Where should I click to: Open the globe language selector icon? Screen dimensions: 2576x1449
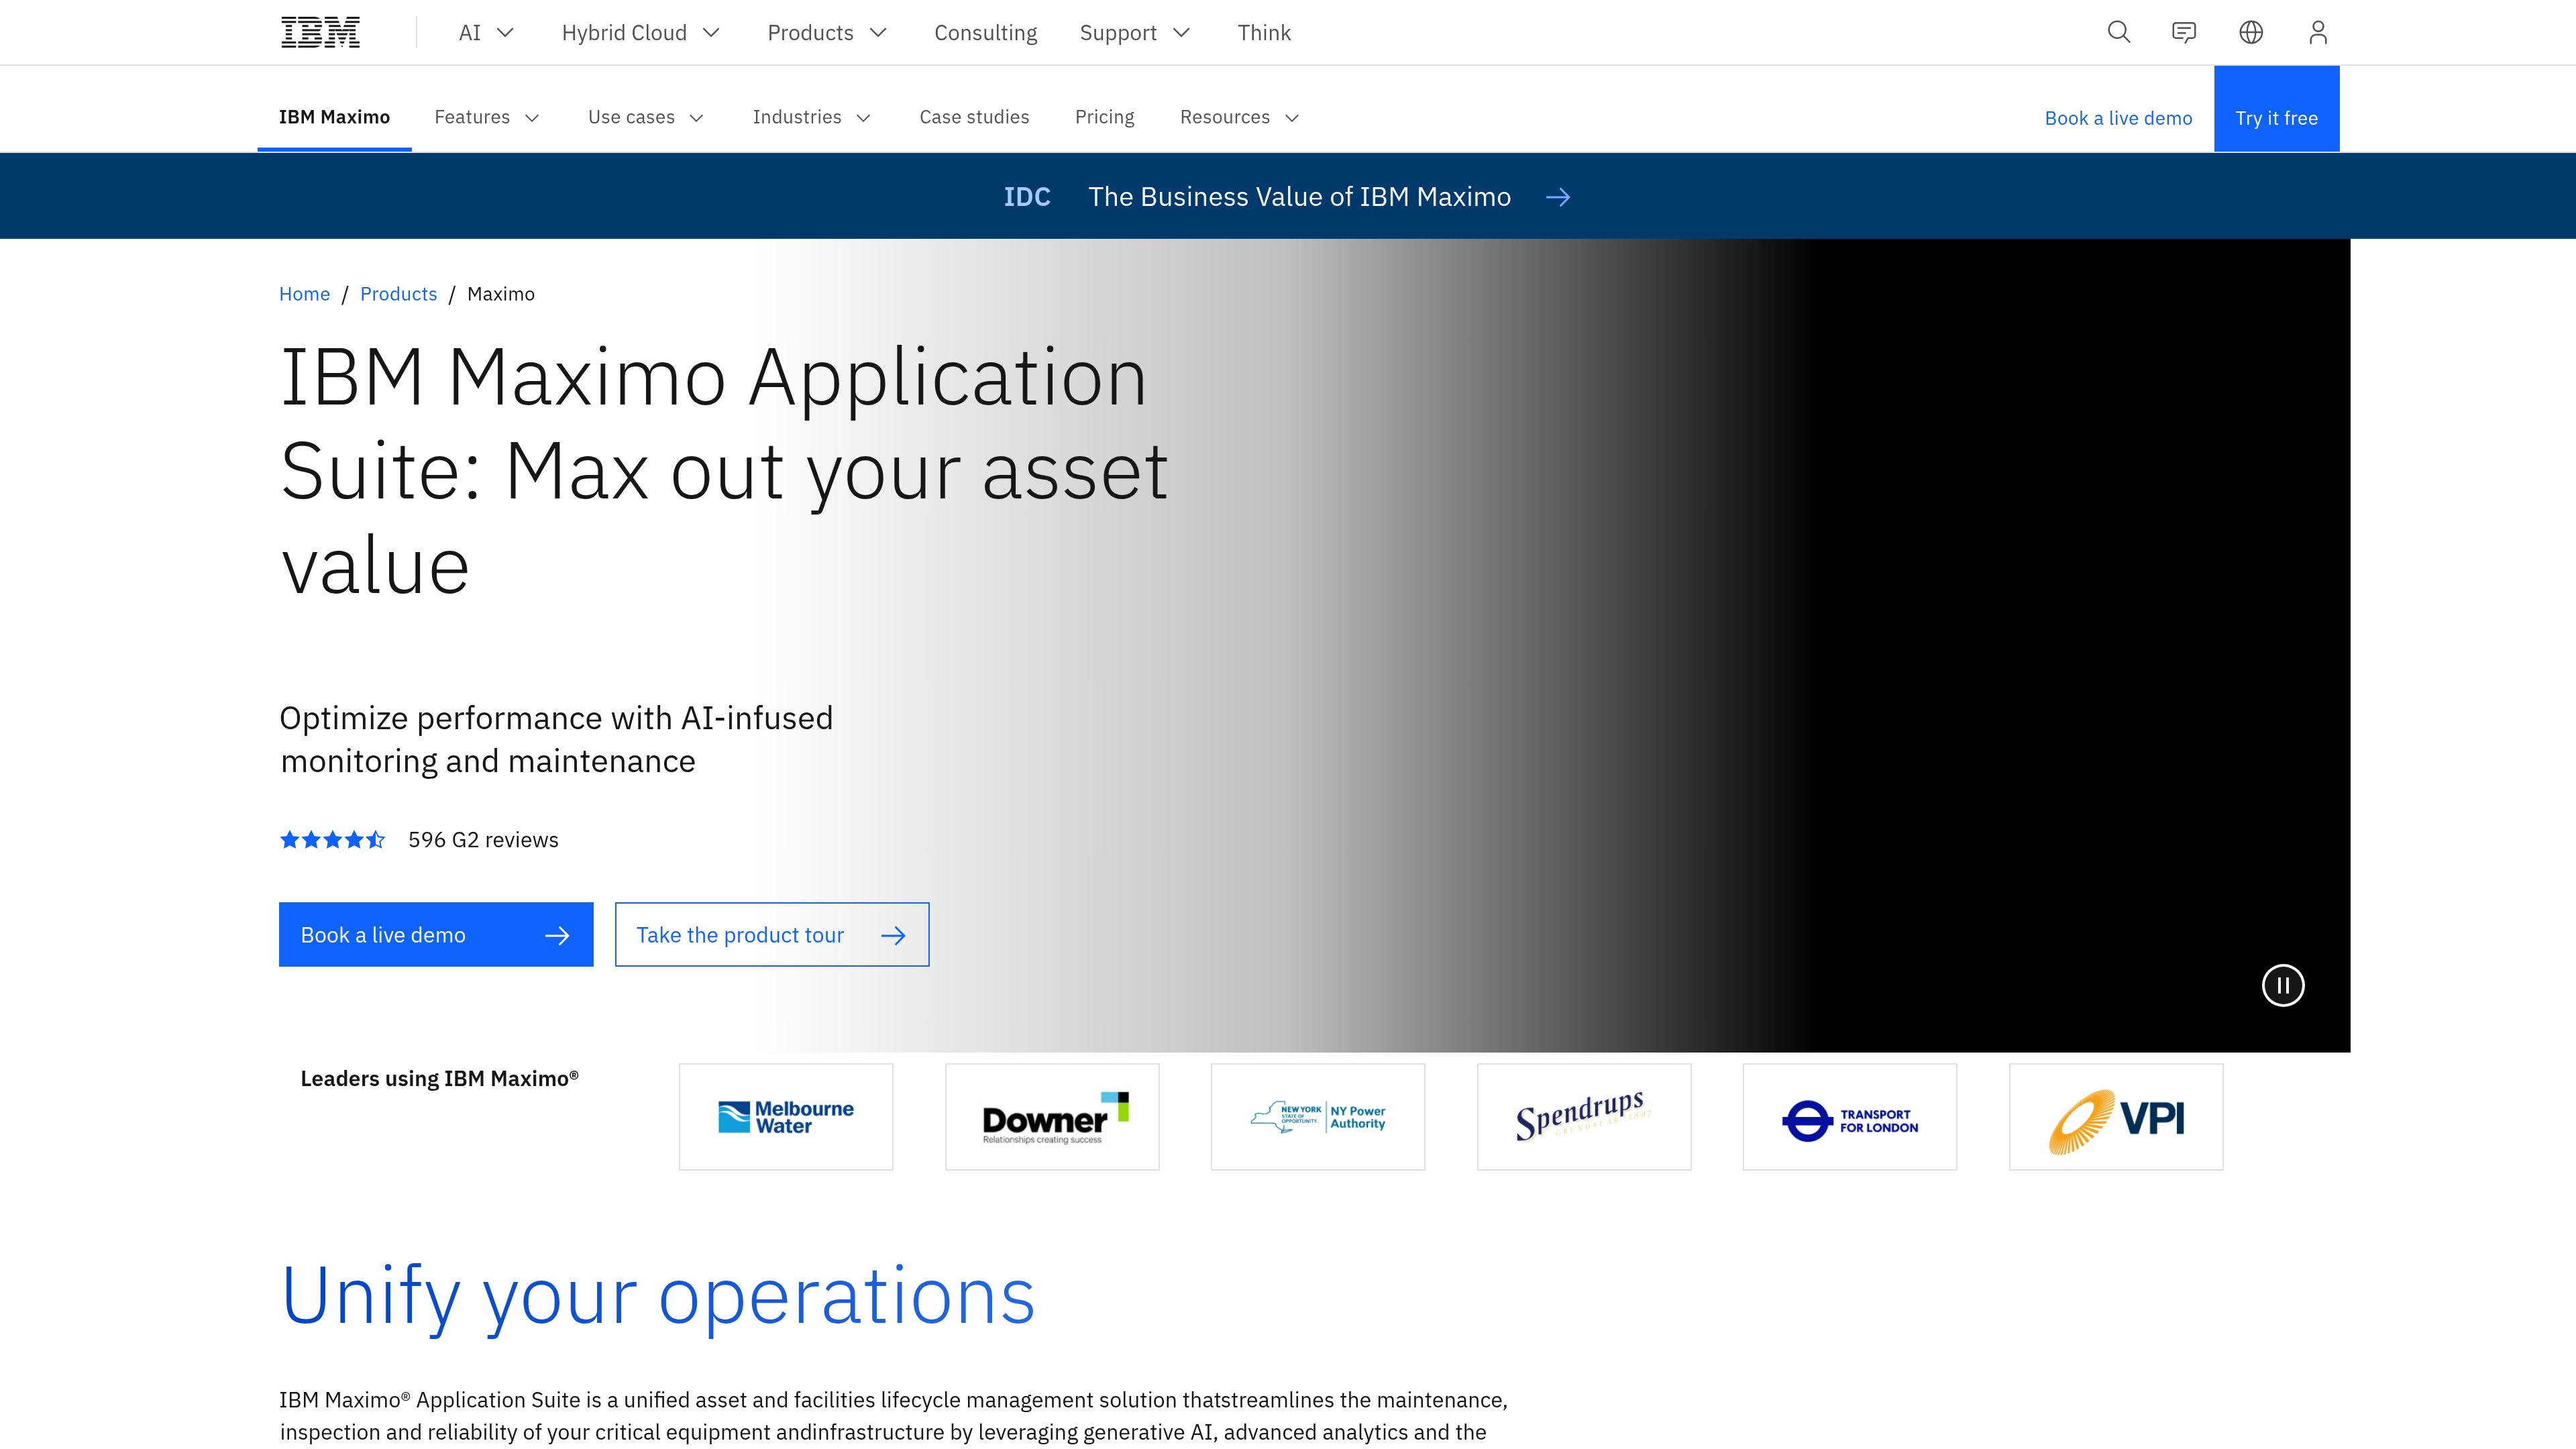pyautogui.click(x=2251, y=32)
